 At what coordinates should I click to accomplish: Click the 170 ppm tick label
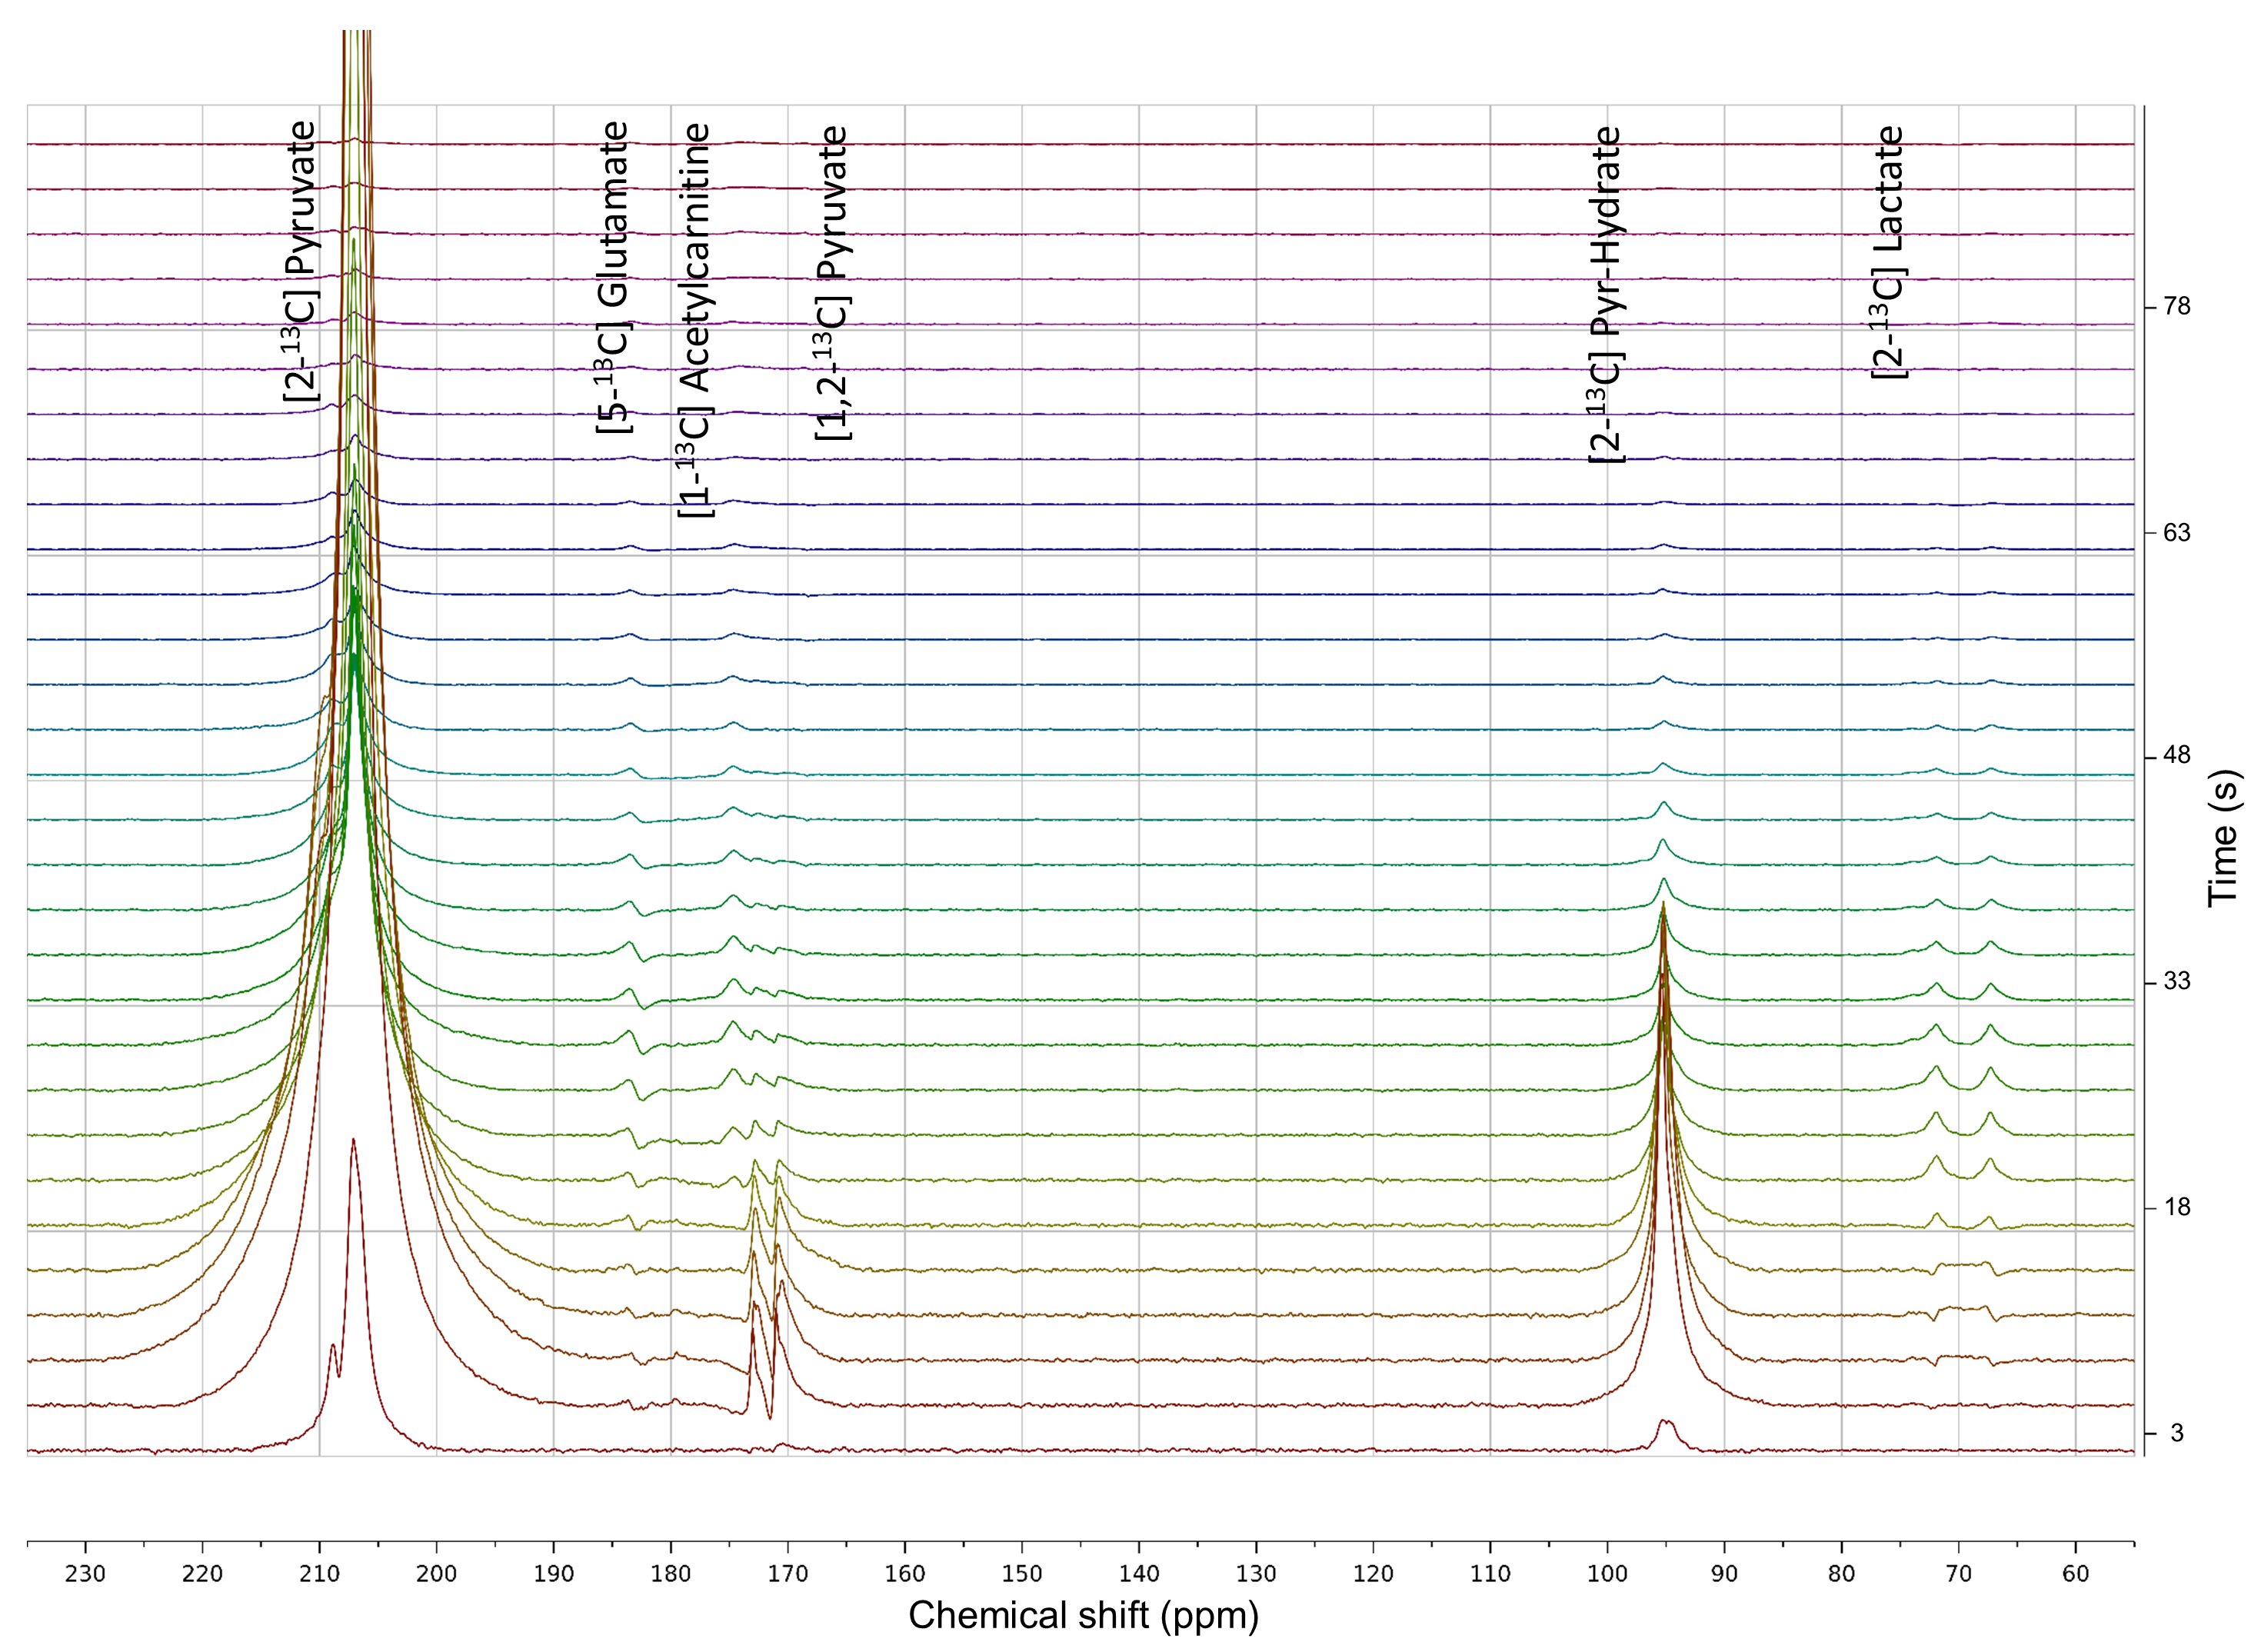pyautogui.click(x=788, y=1574)
